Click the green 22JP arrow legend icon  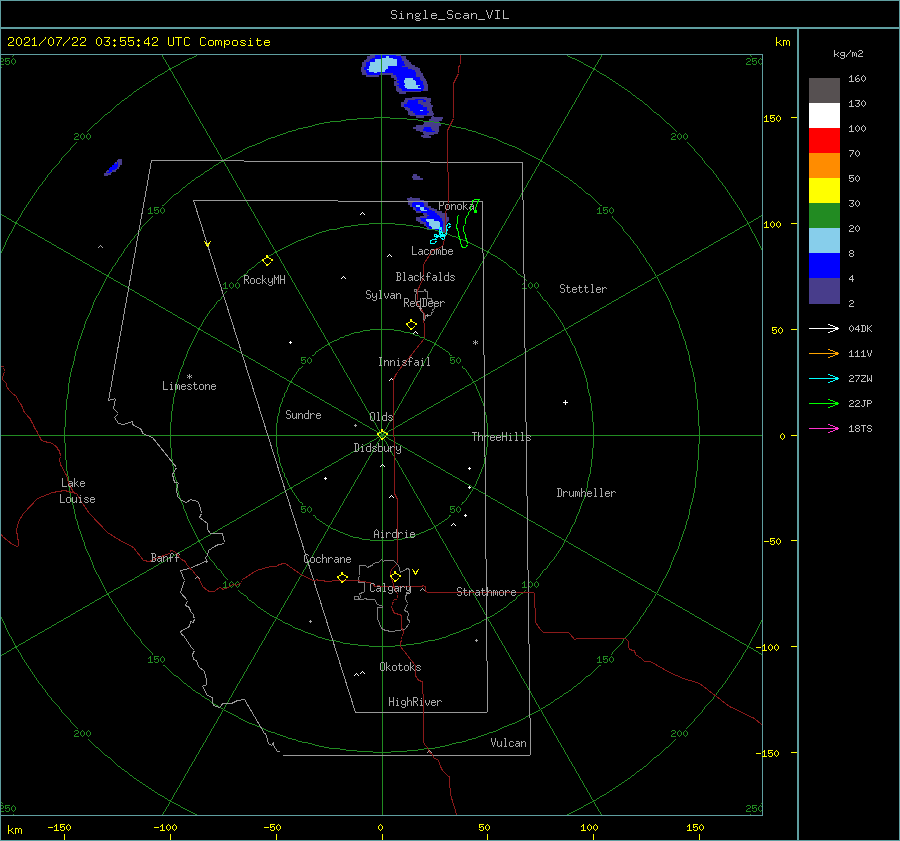pyautogui.click(x=824, y=404)
